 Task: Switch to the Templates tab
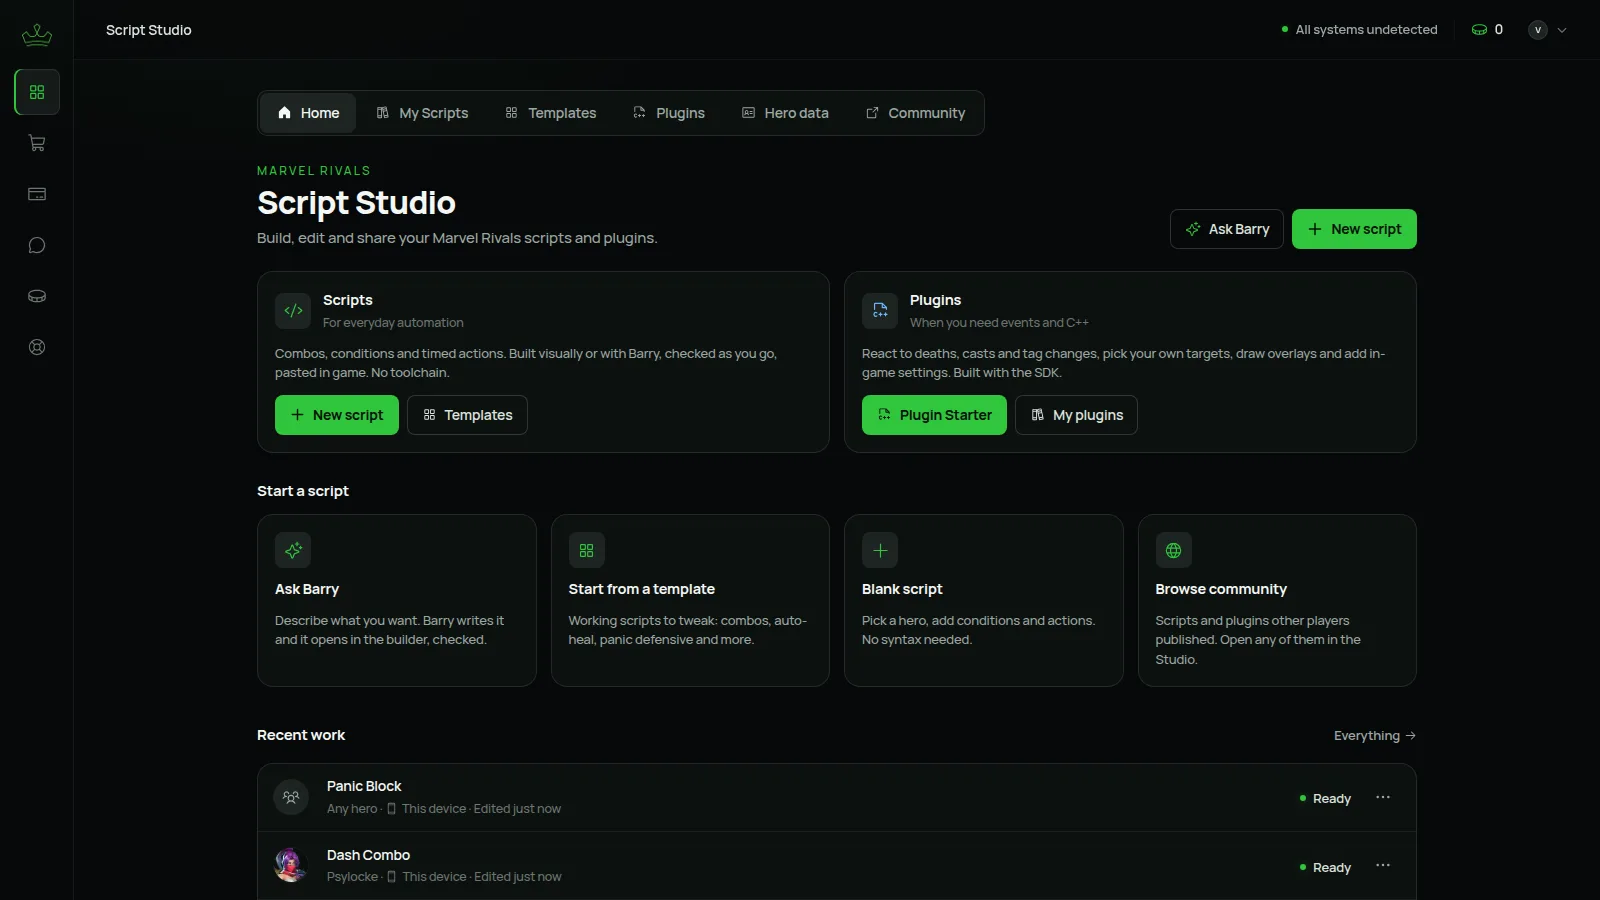click(551, 113)
